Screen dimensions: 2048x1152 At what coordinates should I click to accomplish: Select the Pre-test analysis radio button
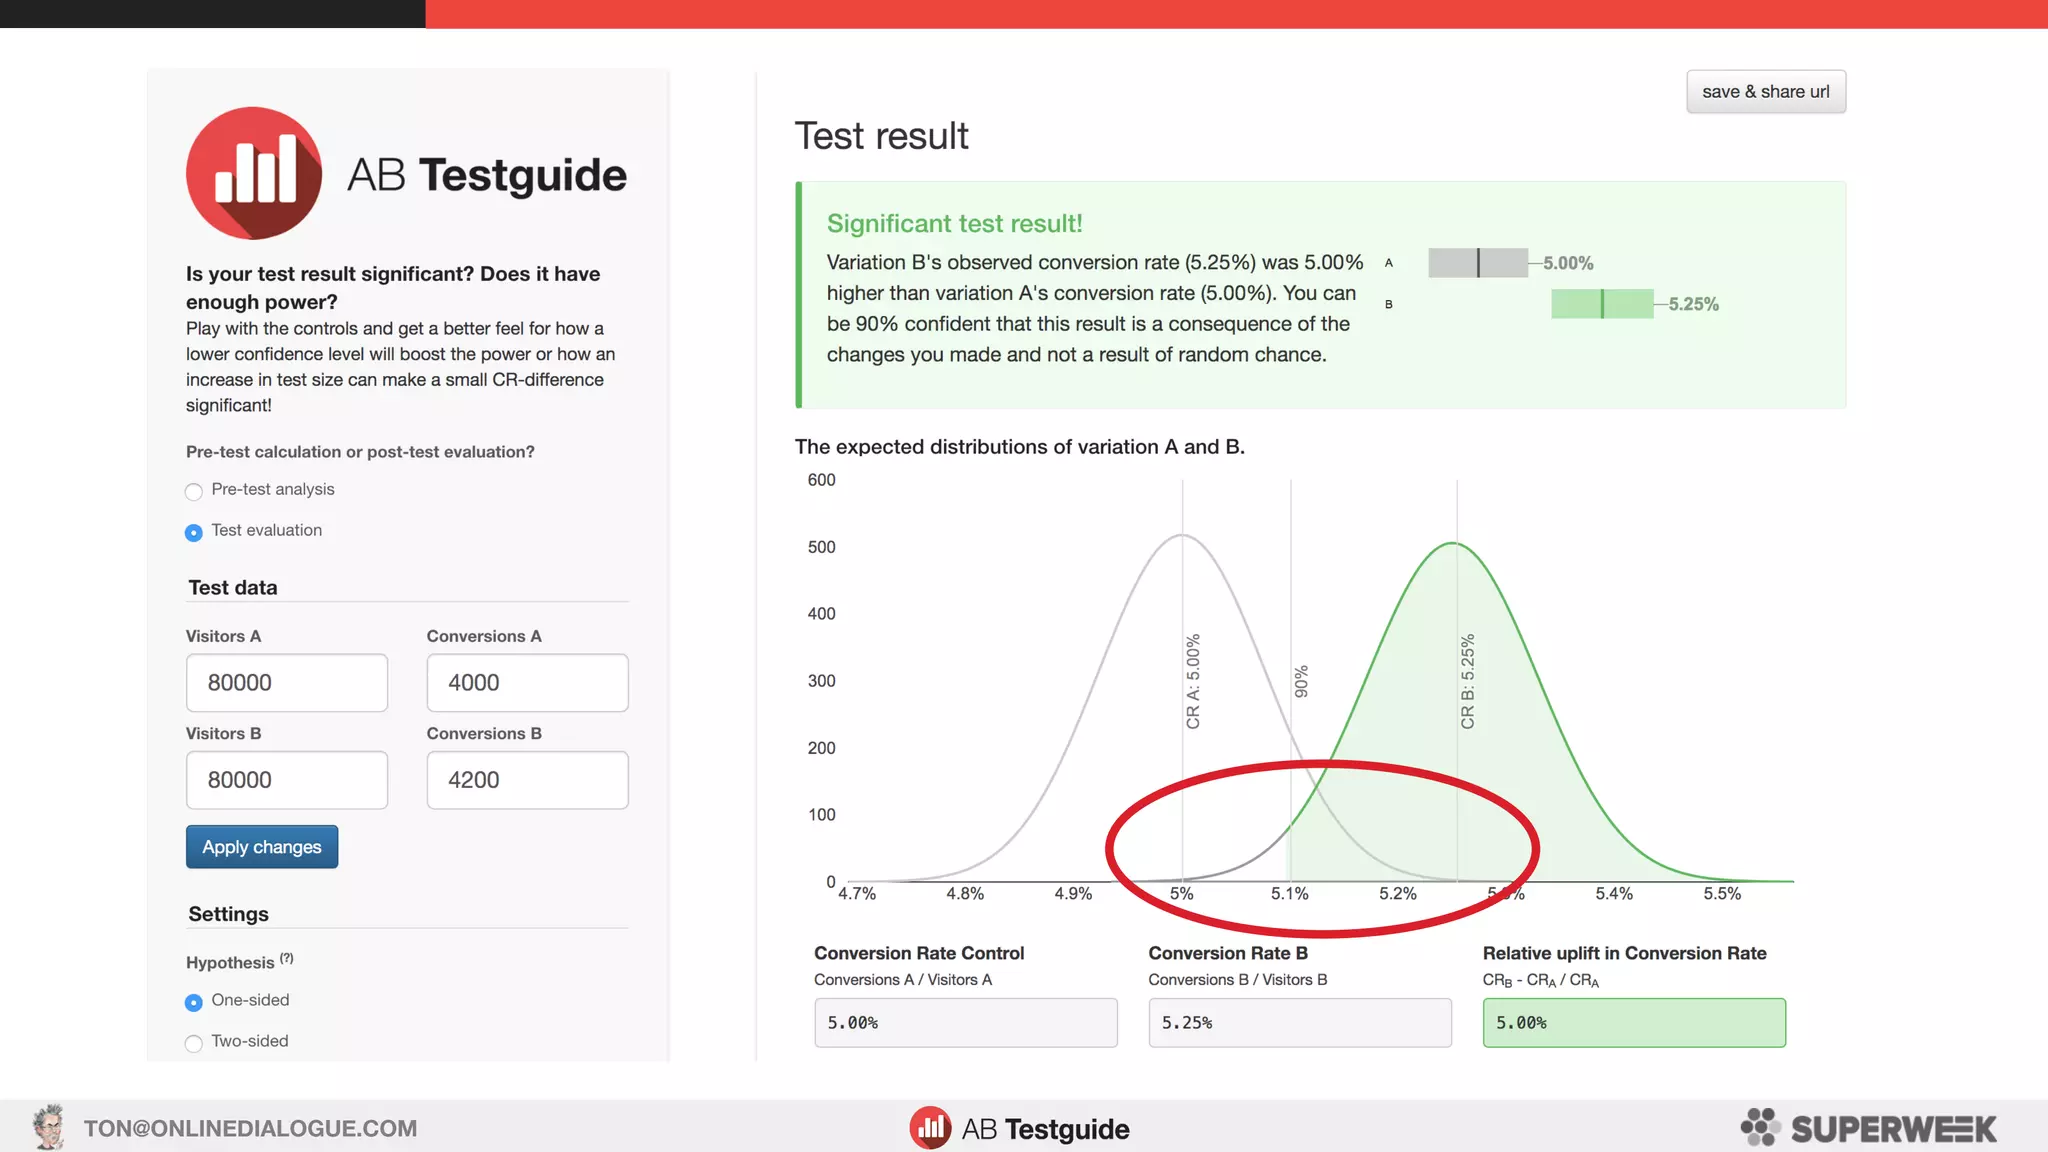point(194,491)
